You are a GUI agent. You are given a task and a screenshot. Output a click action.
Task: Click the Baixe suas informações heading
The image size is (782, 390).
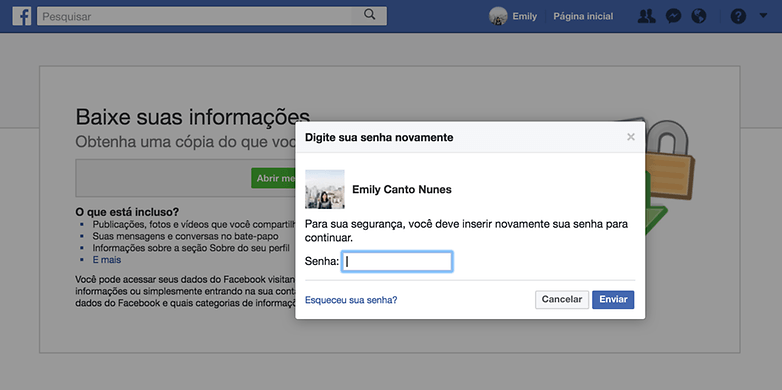(x=193, y=118)
